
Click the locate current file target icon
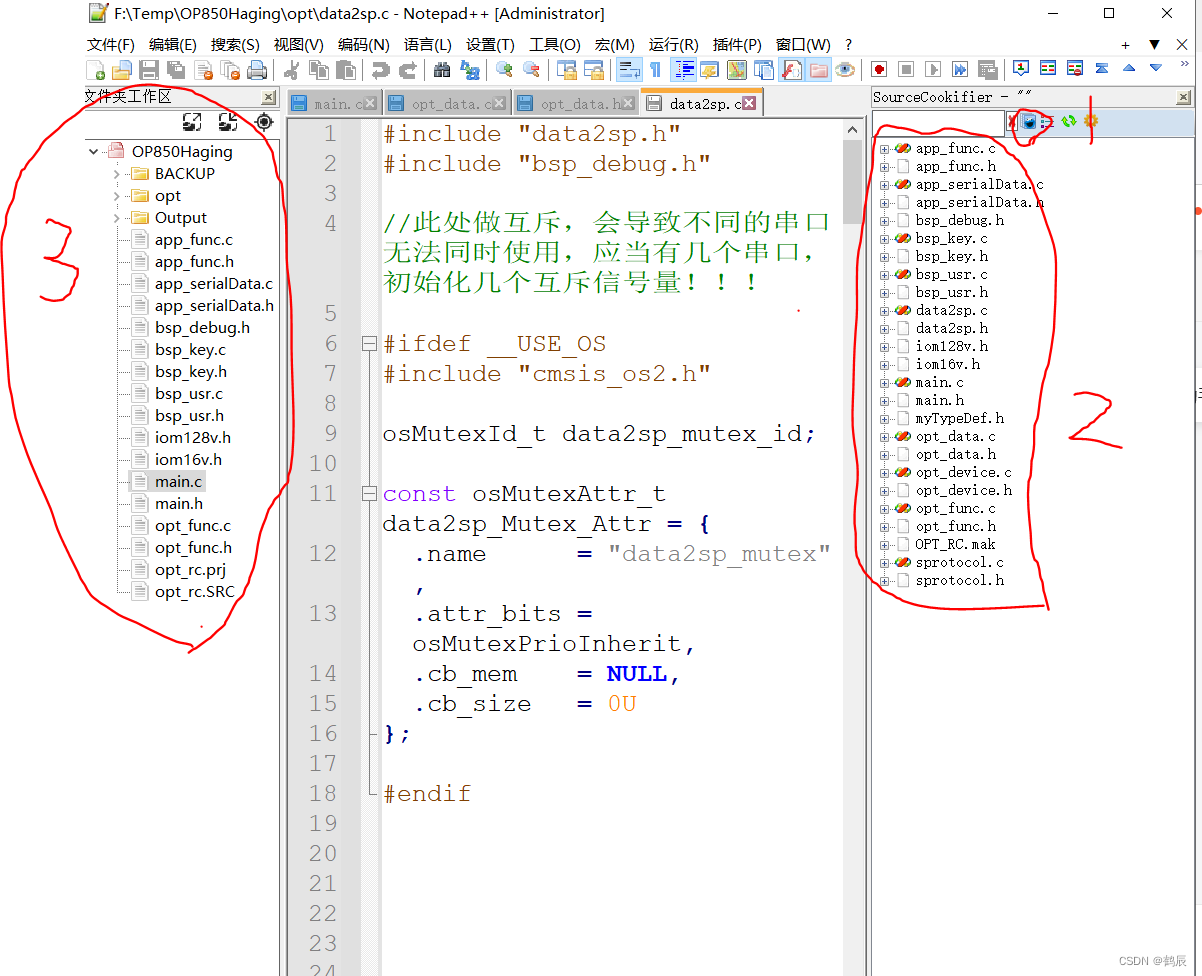point(264,121)
